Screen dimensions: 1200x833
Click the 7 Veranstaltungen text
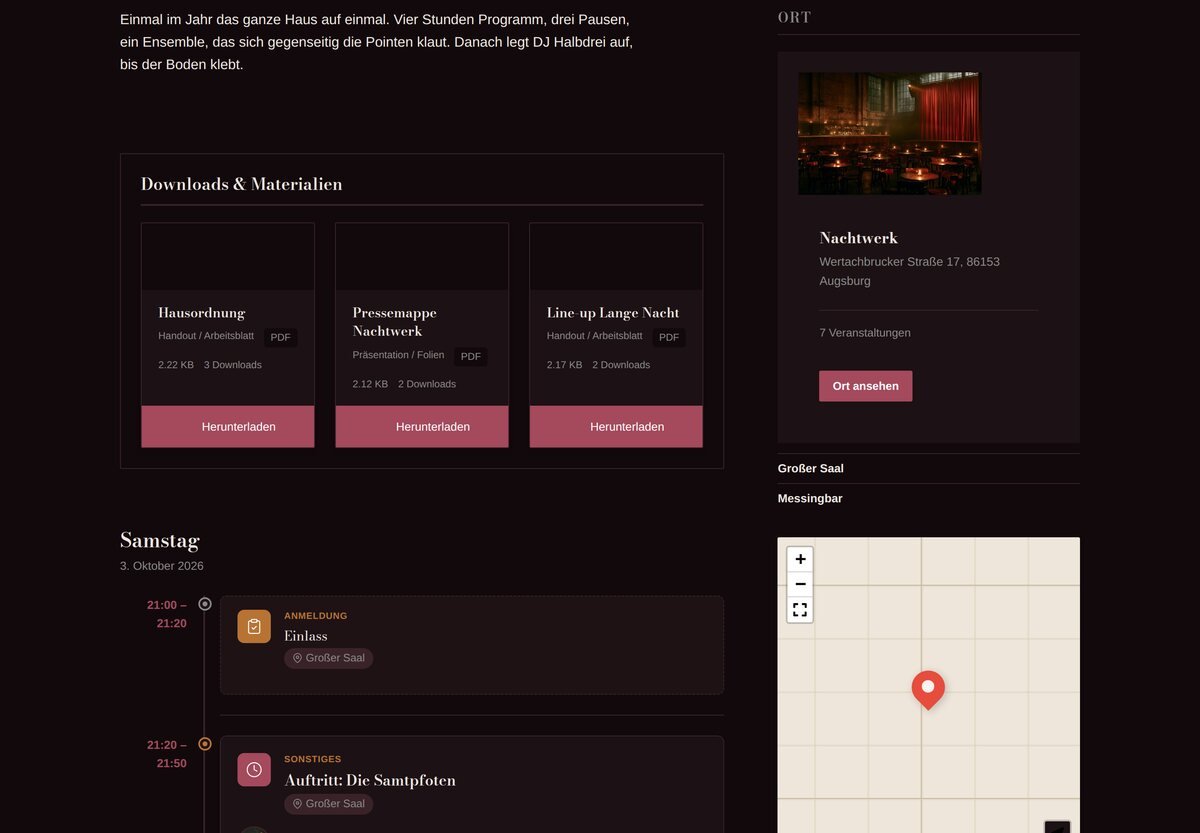point(865,333)
